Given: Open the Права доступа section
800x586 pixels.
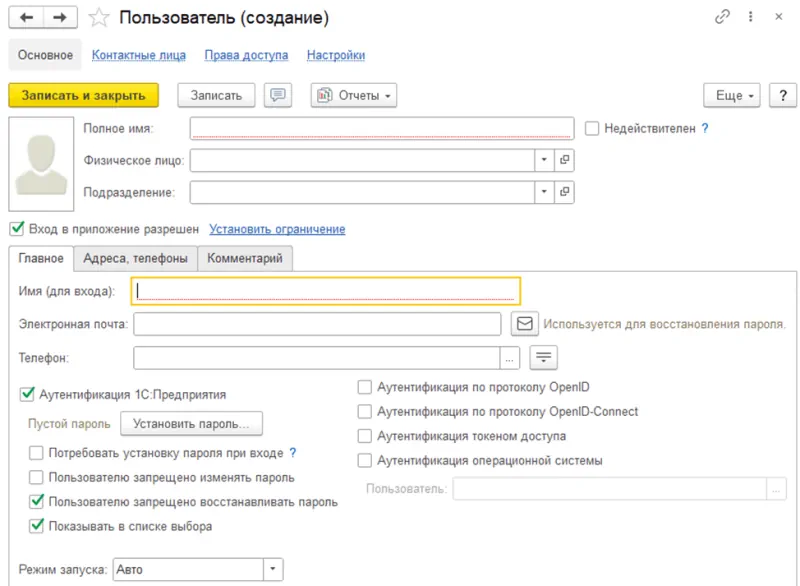Looking at the screenshot, I should pyautogui.click(x=245, y=55).
